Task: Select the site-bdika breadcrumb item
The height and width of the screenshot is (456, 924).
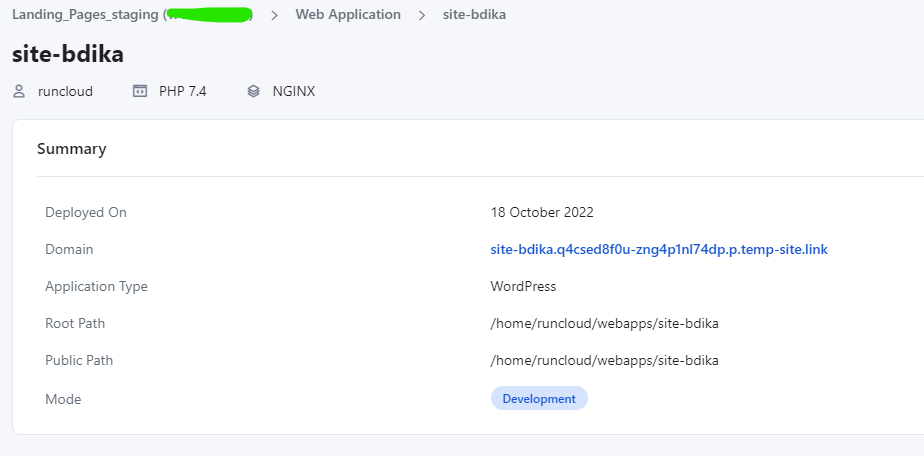Action: pos(474,15)
